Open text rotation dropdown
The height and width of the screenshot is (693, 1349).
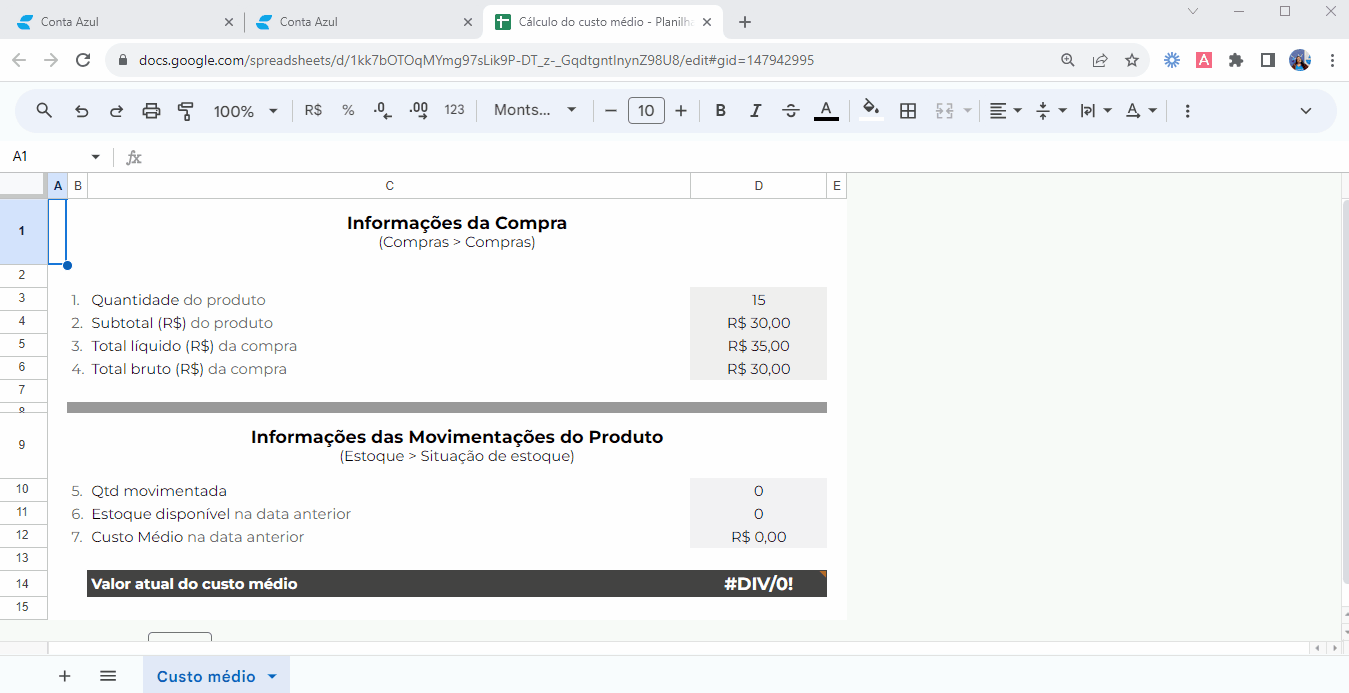click(1141, 111)
